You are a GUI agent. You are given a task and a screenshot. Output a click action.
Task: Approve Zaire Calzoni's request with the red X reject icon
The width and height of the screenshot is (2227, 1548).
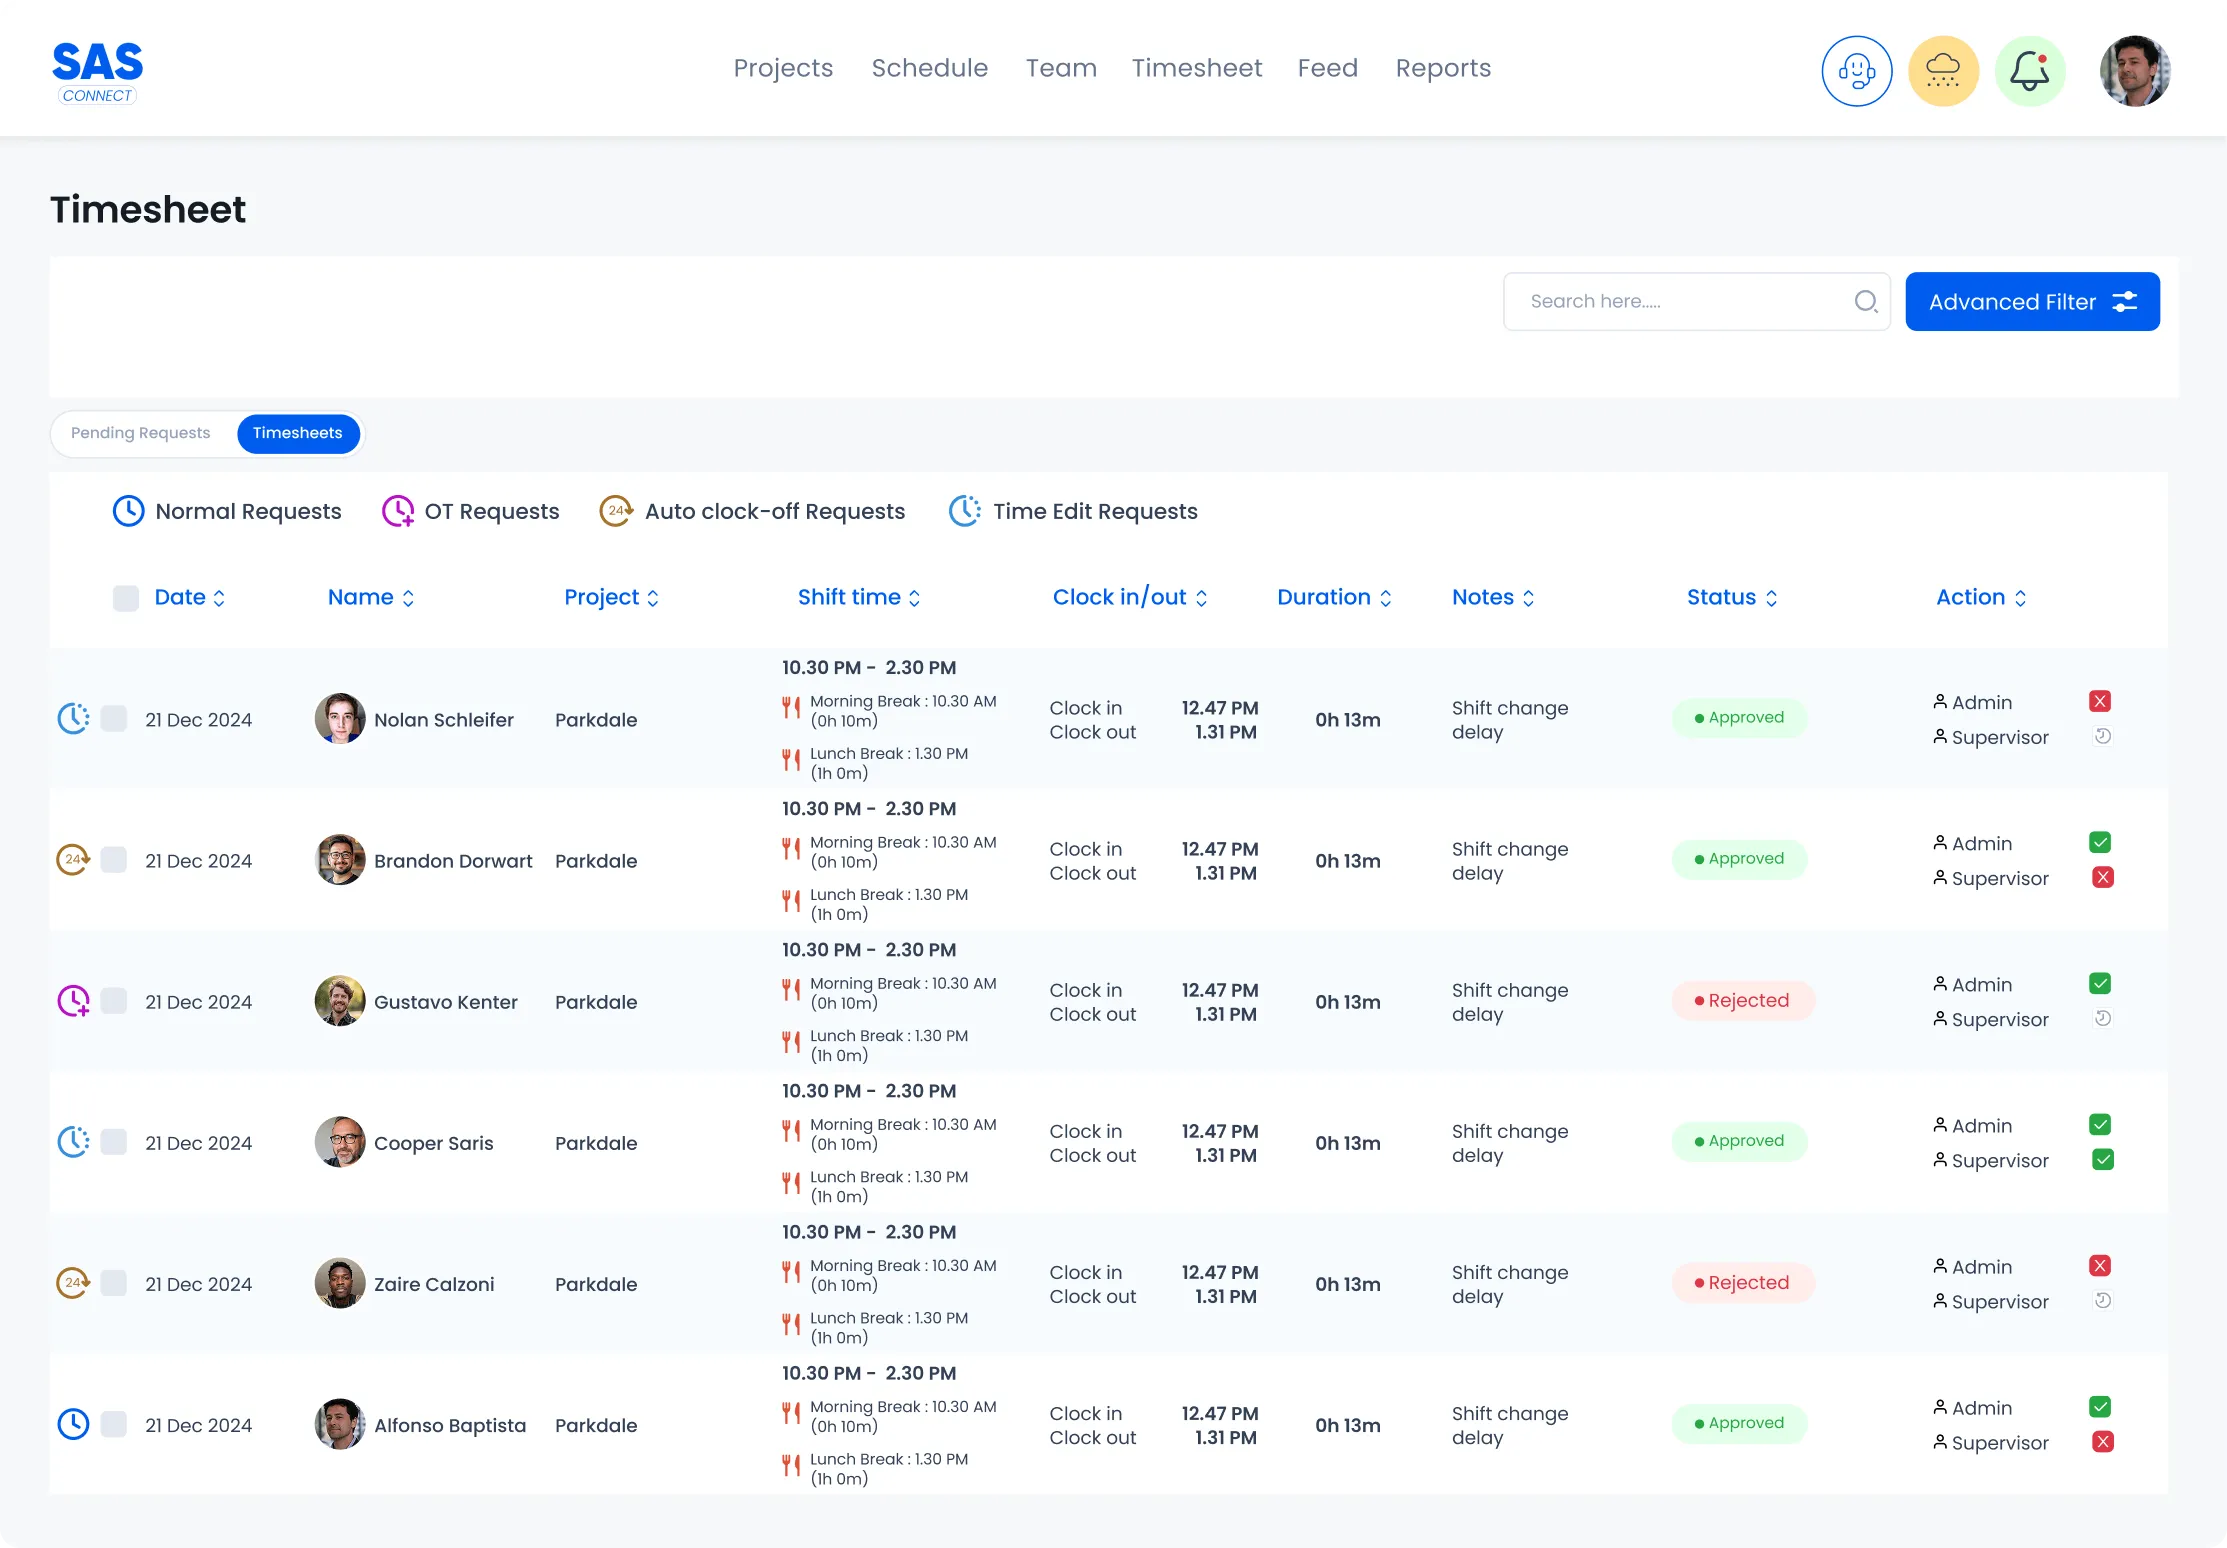pyautogui.click(x=2102, y=1265)
